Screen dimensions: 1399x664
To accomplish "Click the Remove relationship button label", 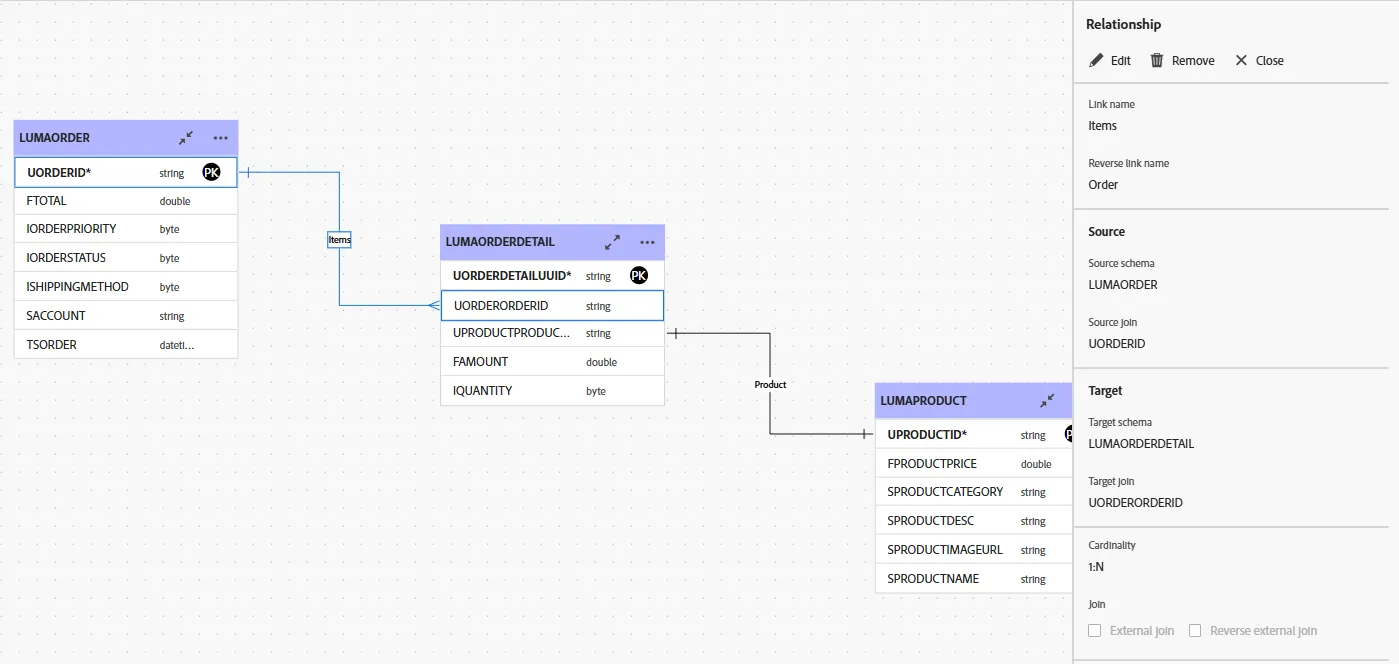I will pyautogui.click(x=1193, y=61).
